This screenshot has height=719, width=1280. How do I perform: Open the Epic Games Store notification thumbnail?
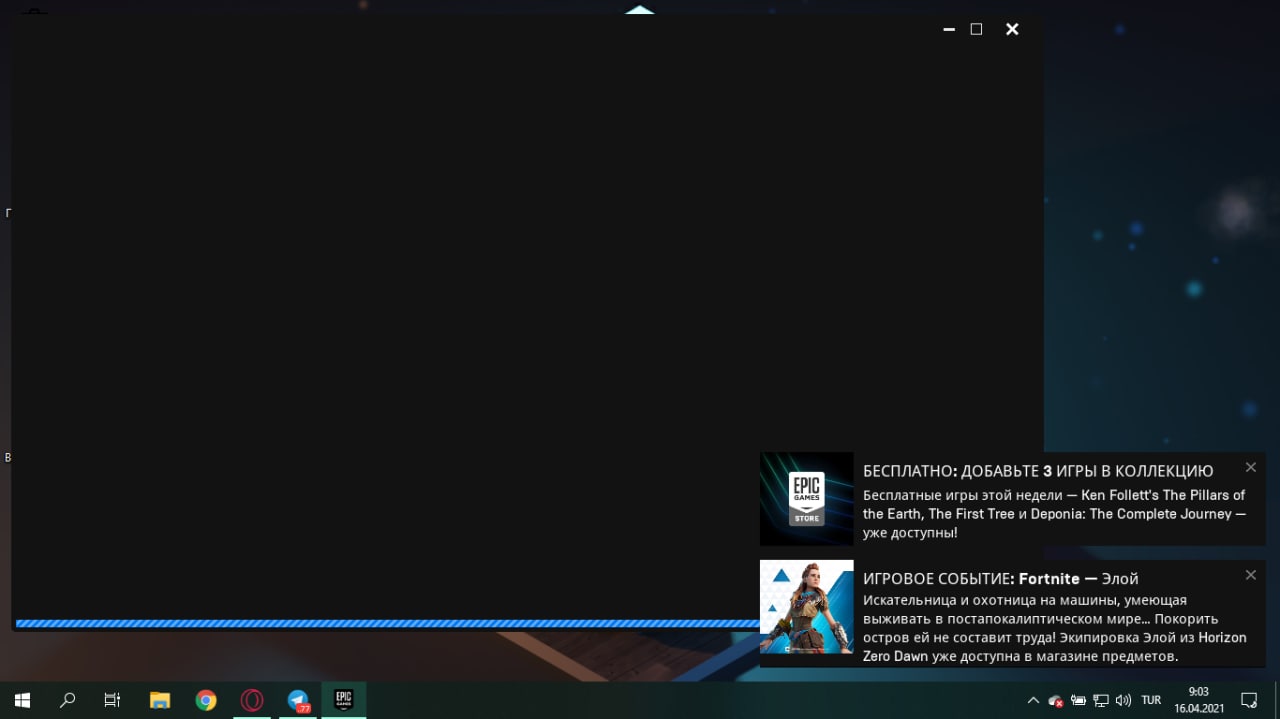[x=807, y=499]
